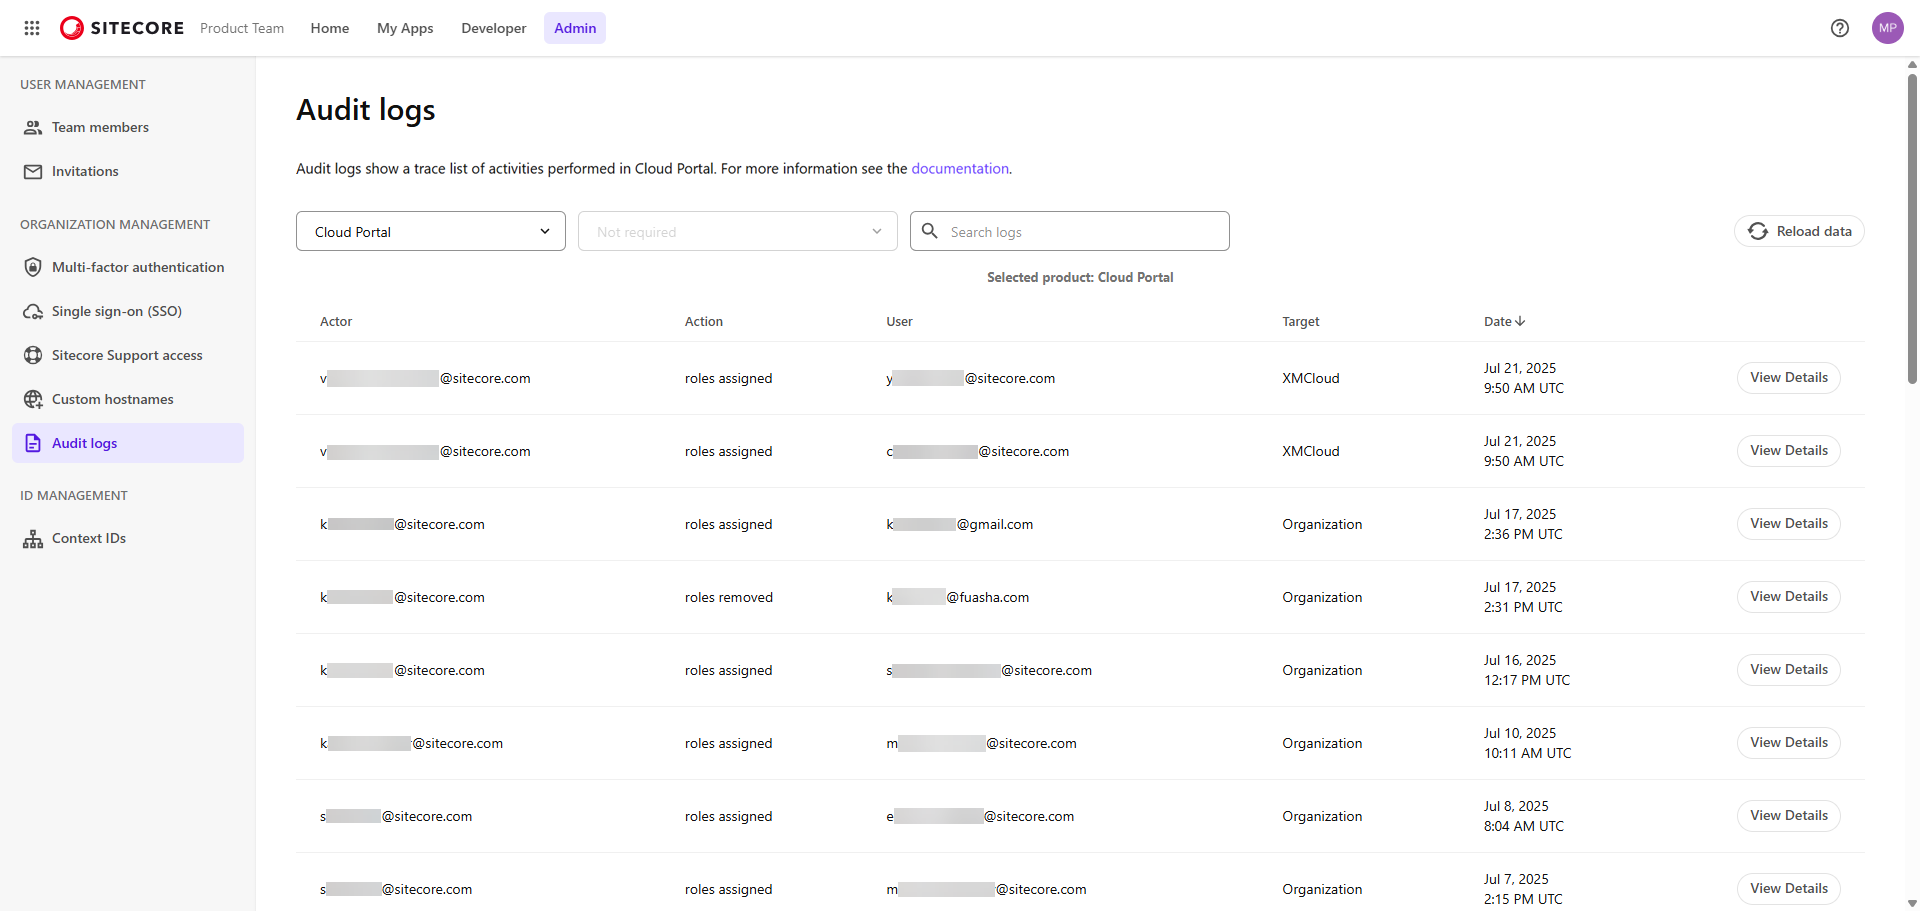Click the Action column header
Viewport: 1920px width, 911px height.
click(x=704, y=321)
